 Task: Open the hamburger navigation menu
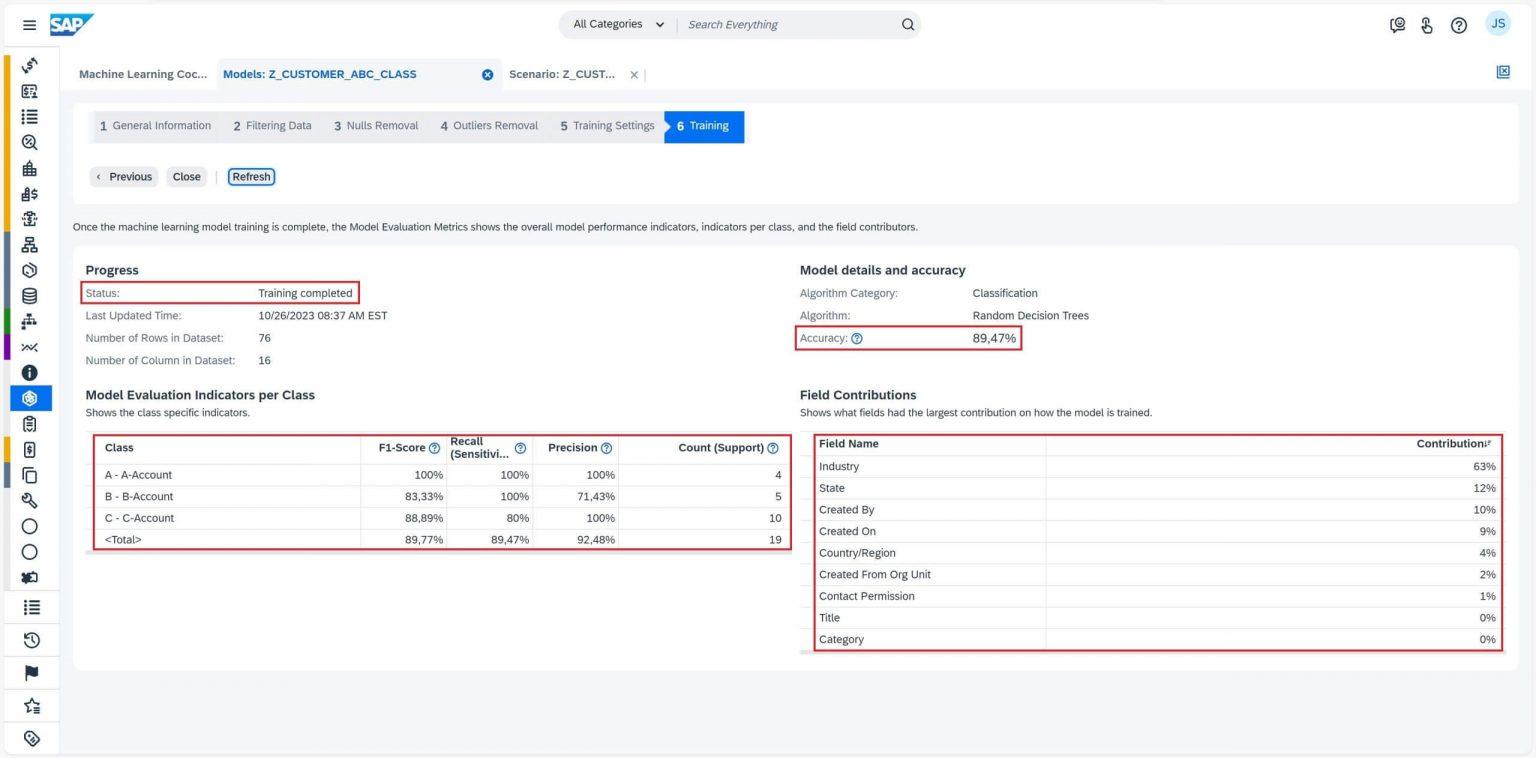(x=29, y=25)
